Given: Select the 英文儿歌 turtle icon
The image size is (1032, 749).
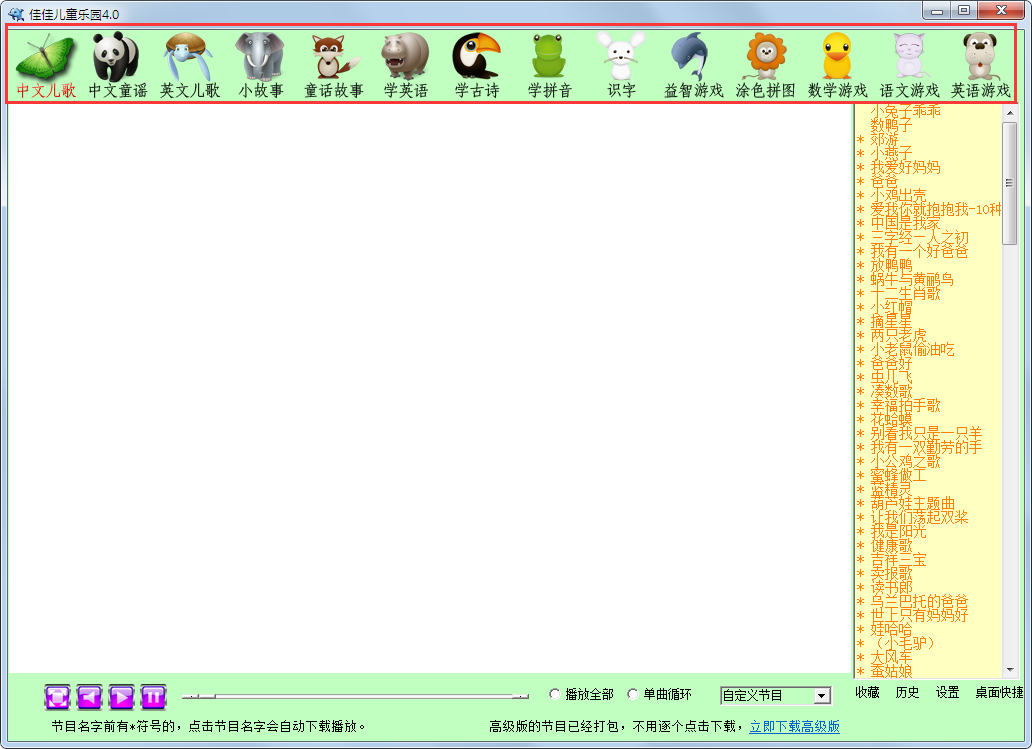Looking at the screenshot, I should (189, 65).
